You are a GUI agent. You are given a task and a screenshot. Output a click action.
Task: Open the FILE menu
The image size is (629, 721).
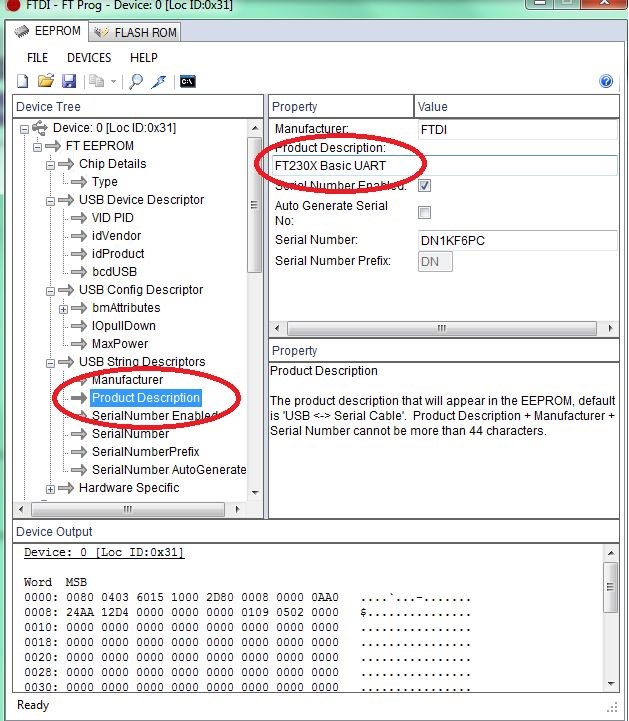[37, 57]
